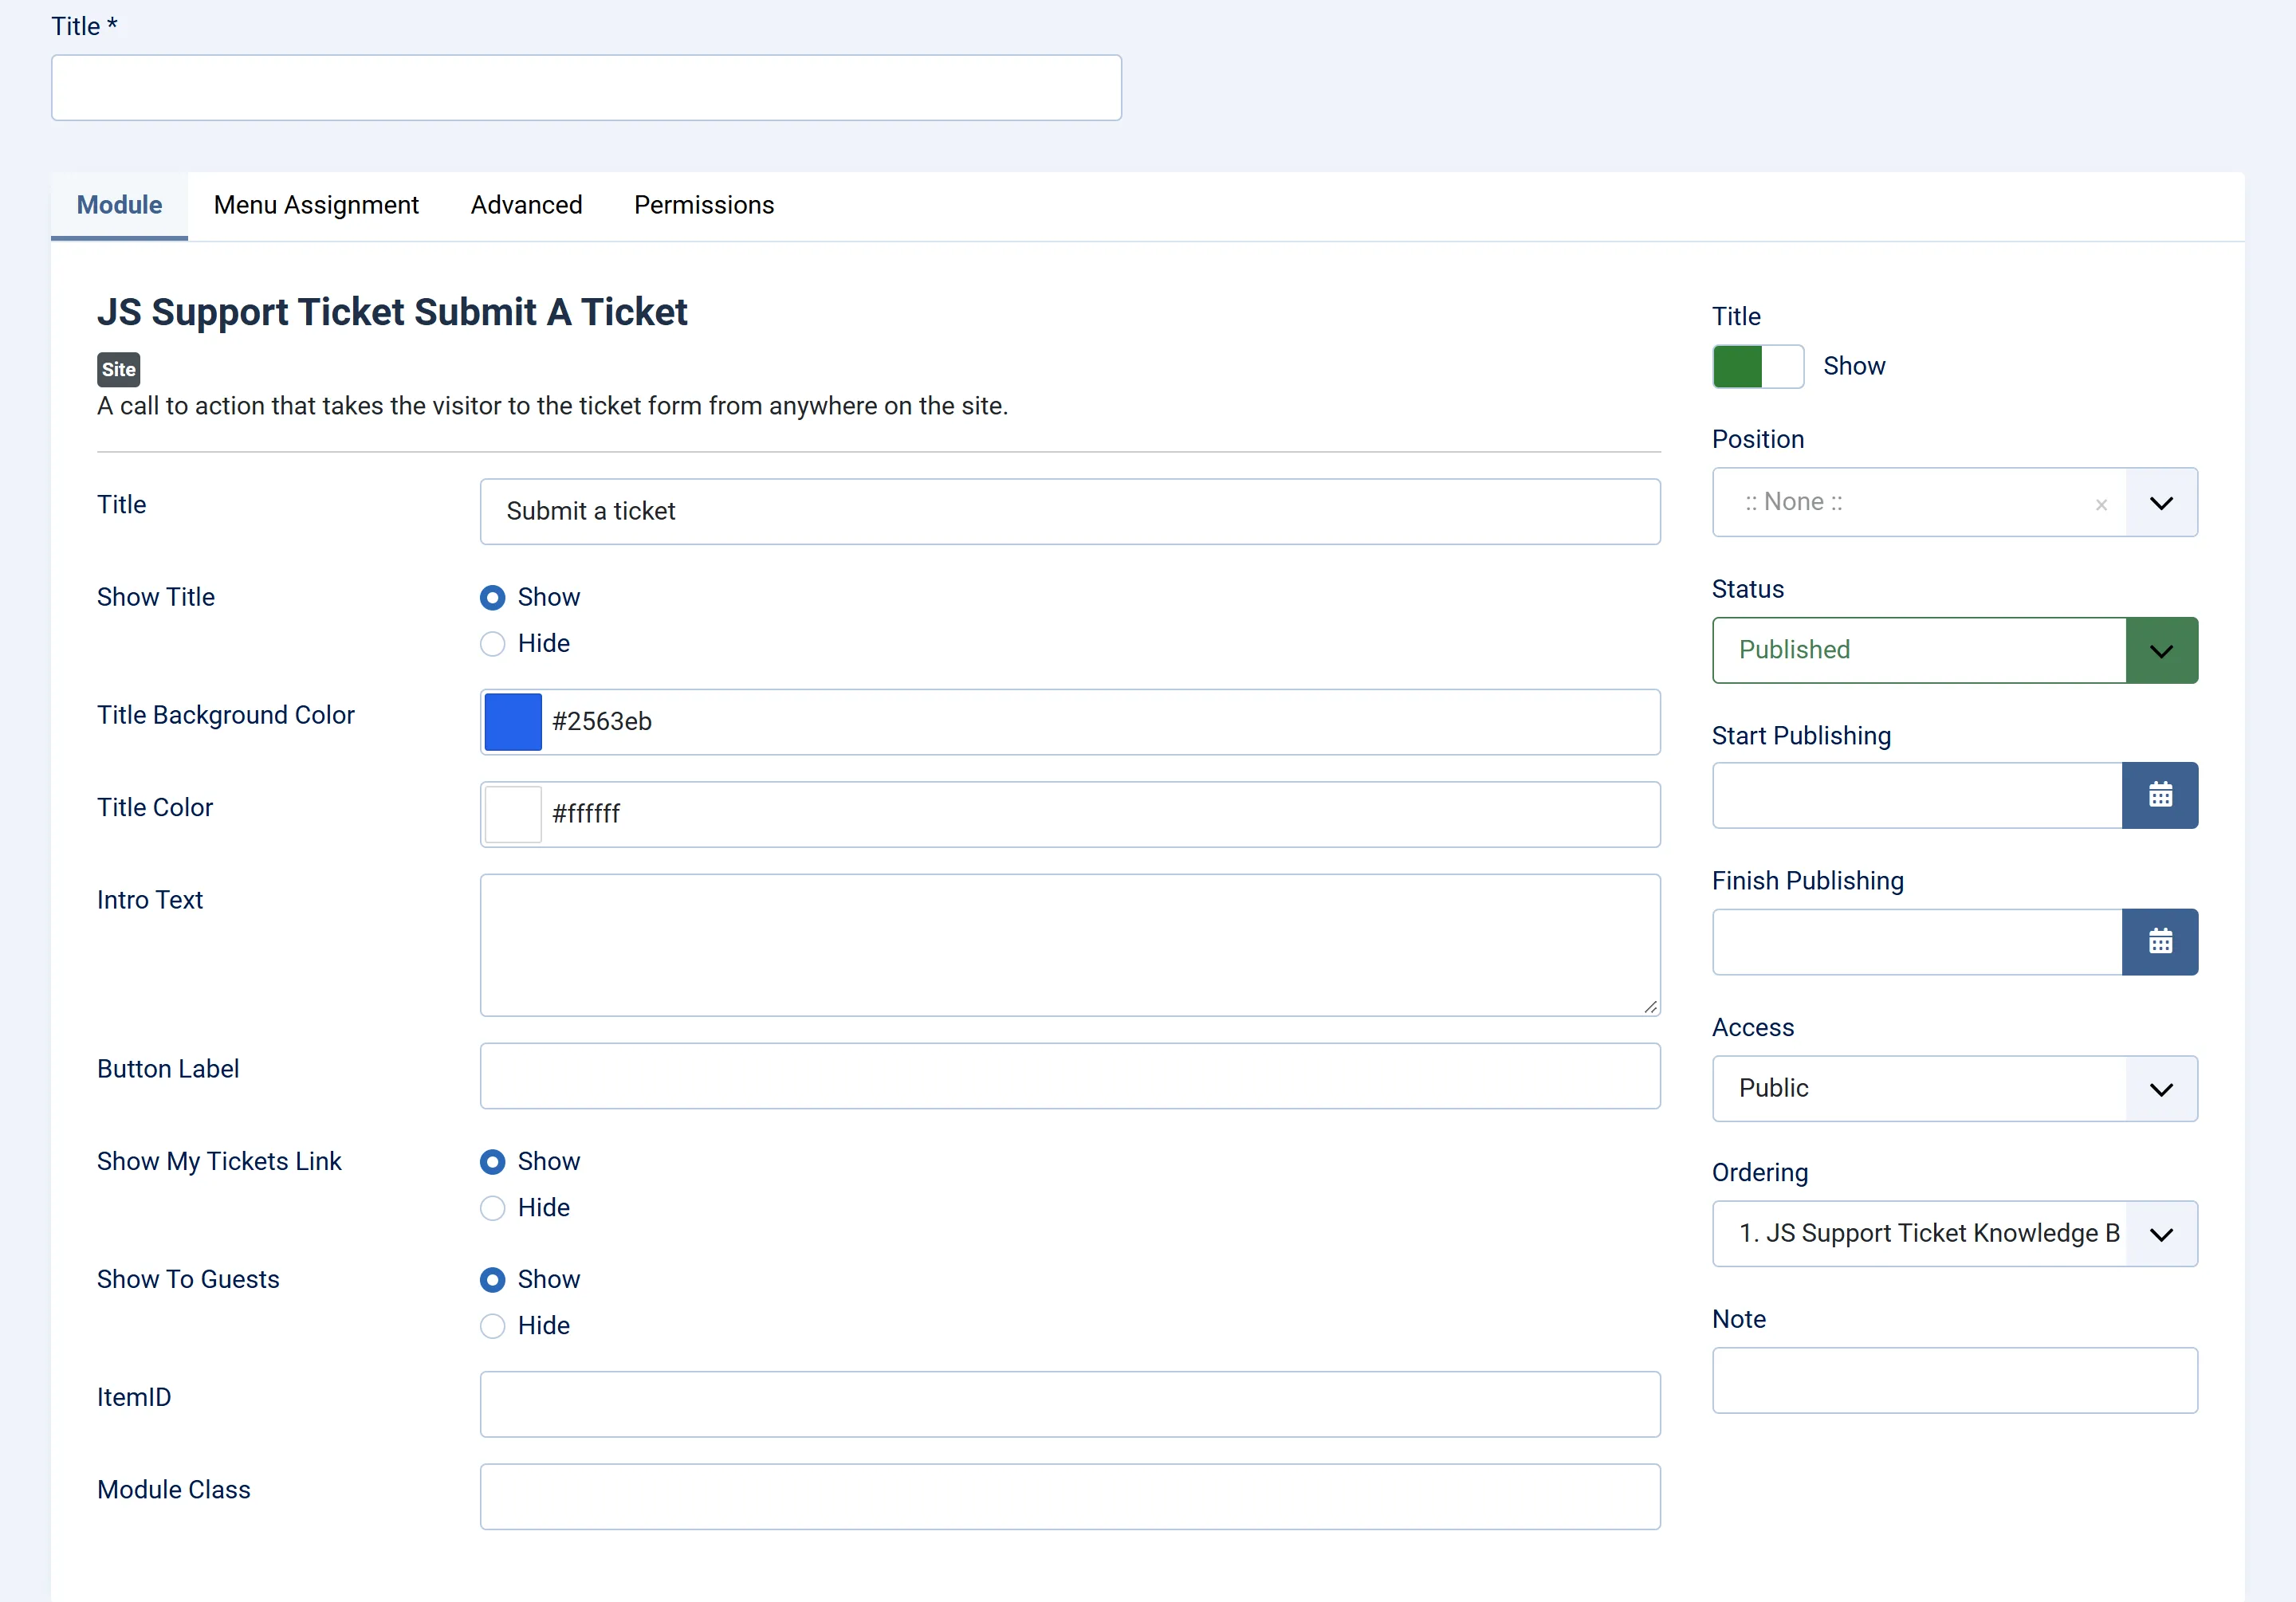Viewport: 2296px width, 1602px height.
Task: Click the JS Support Ticket Submit A Ticket heading
Action: [x=392, y=312]
